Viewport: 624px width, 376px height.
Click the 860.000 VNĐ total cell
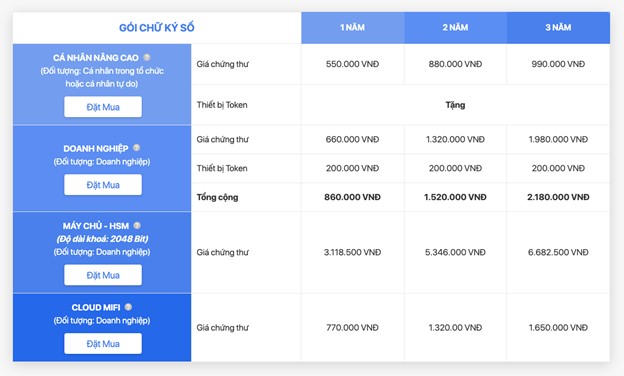(x=353, y=197)
